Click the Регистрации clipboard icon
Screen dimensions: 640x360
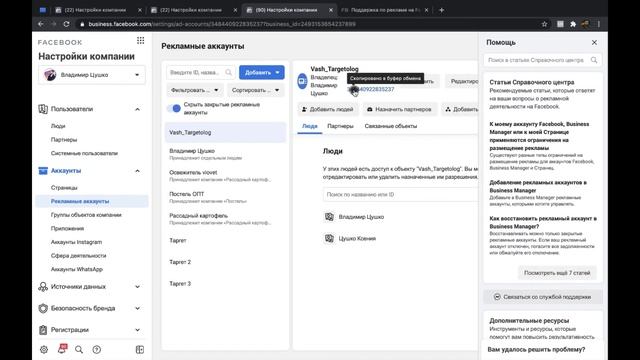coord(43,330)
